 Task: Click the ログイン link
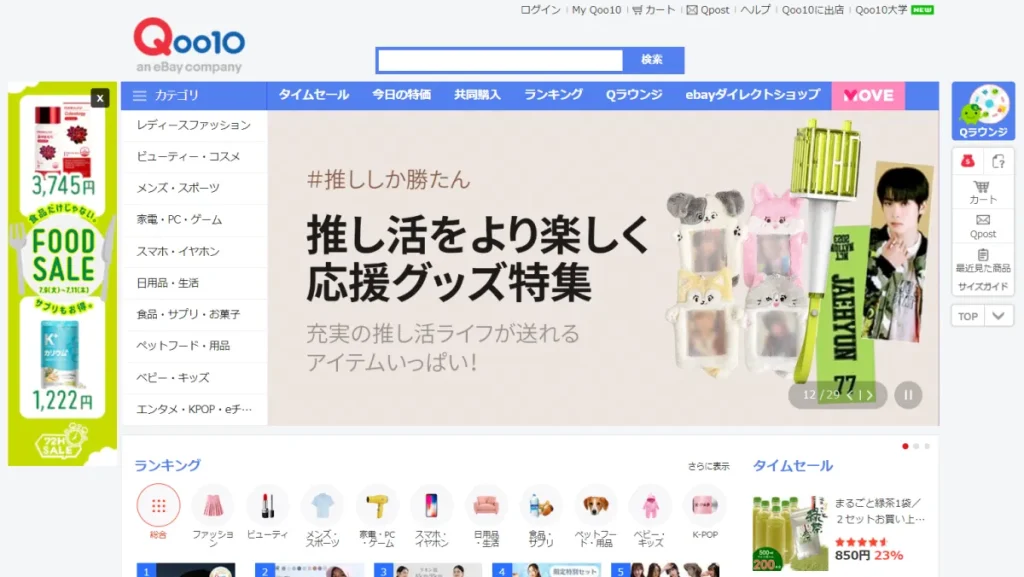coord(541,10)
